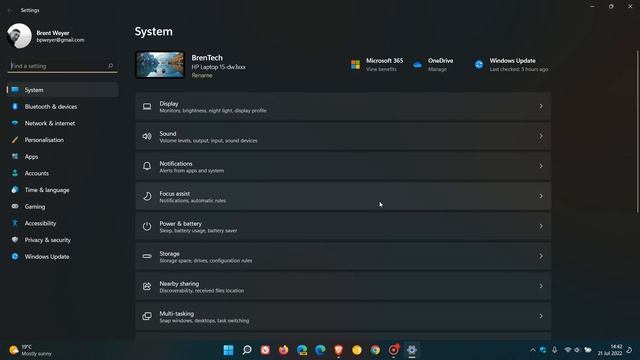This screenshot has height=360, width=640.
Task: Open the weather widget showing Mostly sunny
Action: (31, 350)
